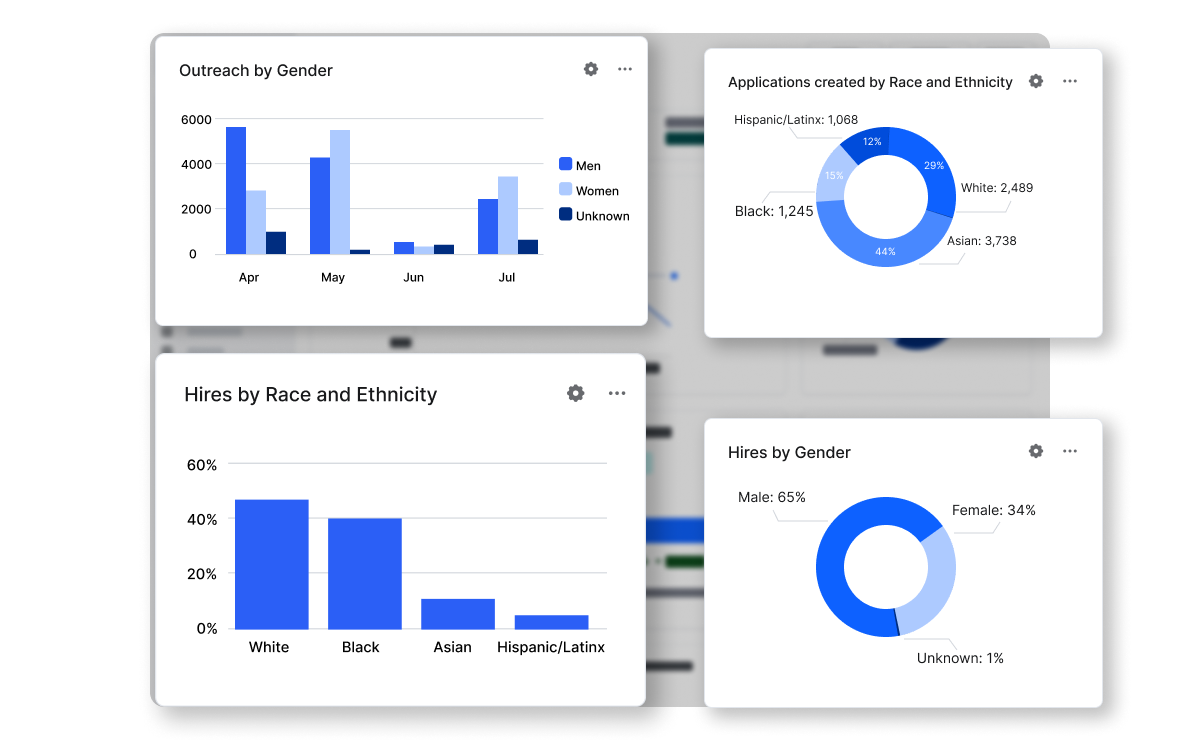
Task: Click the 'Hispanic/Latinx: 1,068' data label
Action: [796, 119]
